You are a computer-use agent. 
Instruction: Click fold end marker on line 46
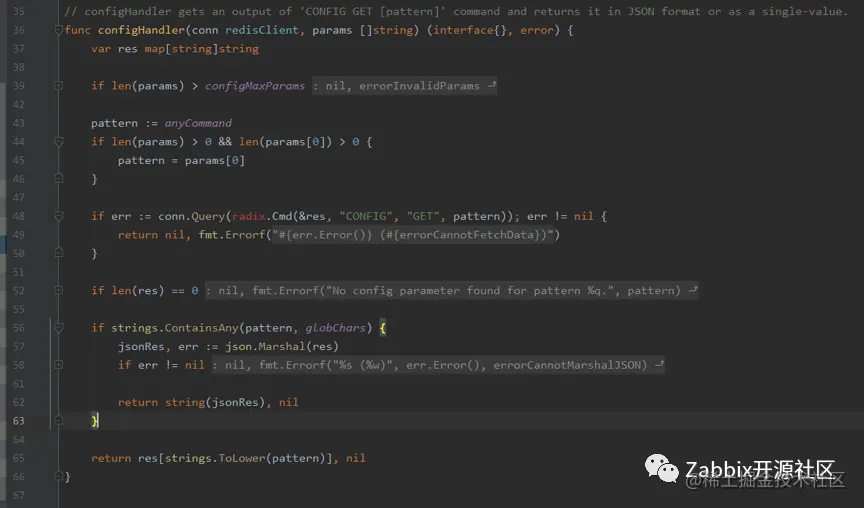tap(58, 179)
